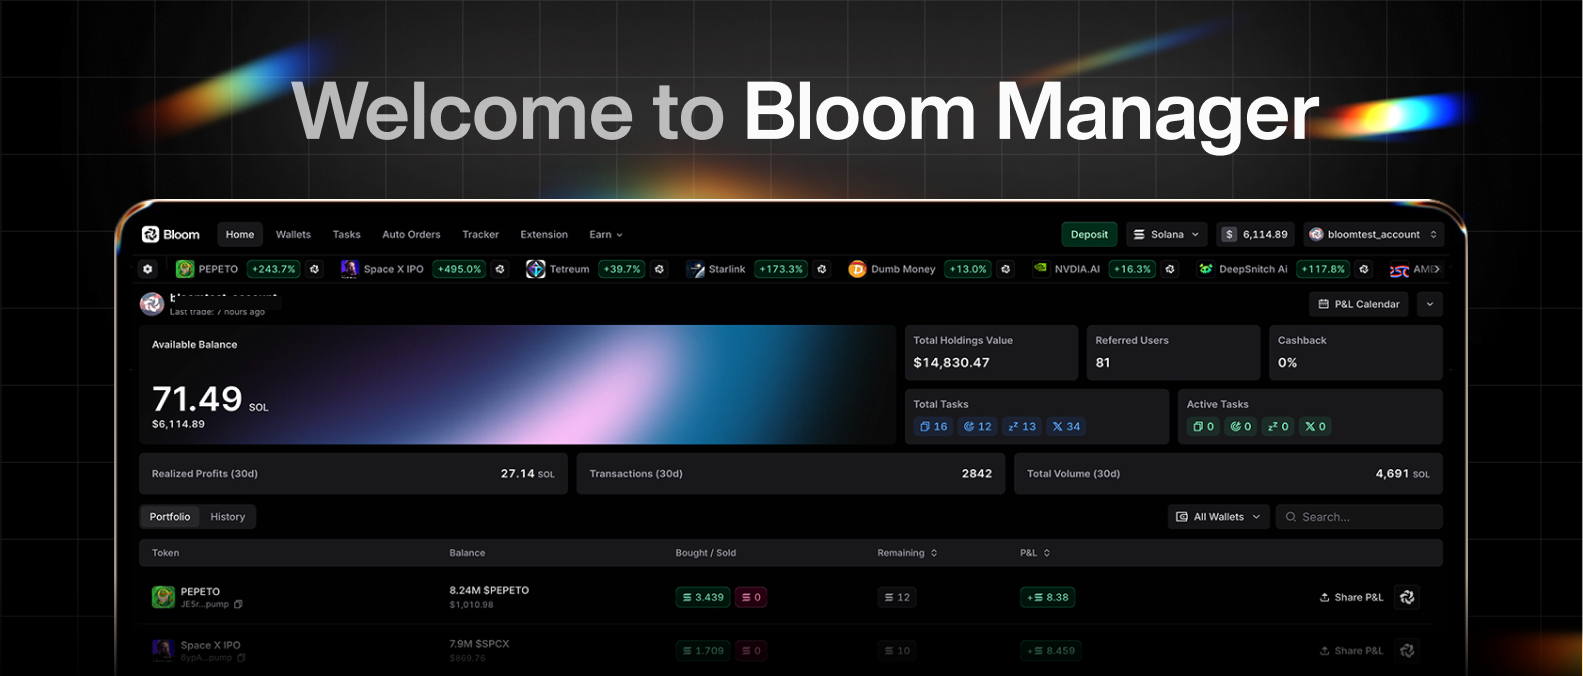The width and height of the screenshot is (1583, 676).
Task: Open the ticker bar settings gear
Action: (x=148, y=269)
